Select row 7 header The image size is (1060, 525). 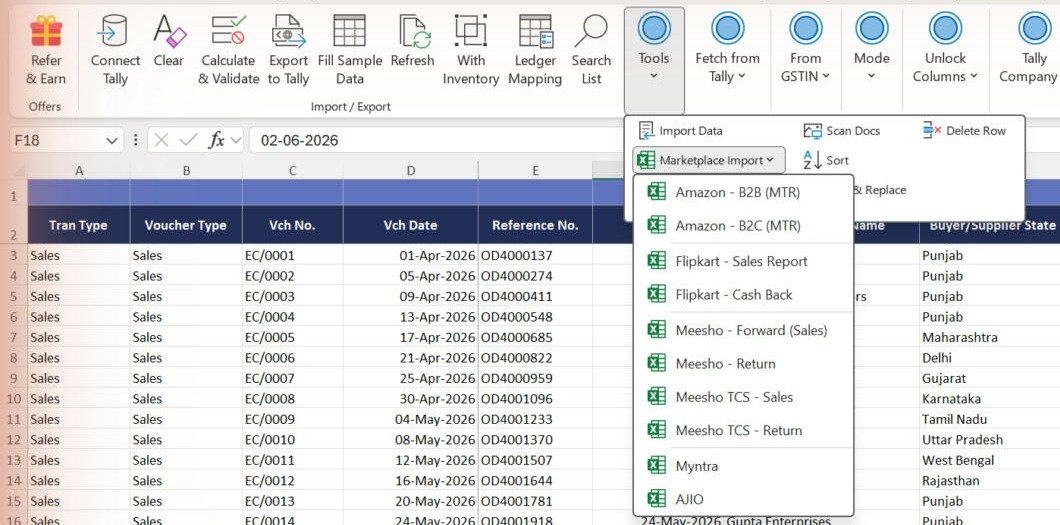[x=14, y=337]
